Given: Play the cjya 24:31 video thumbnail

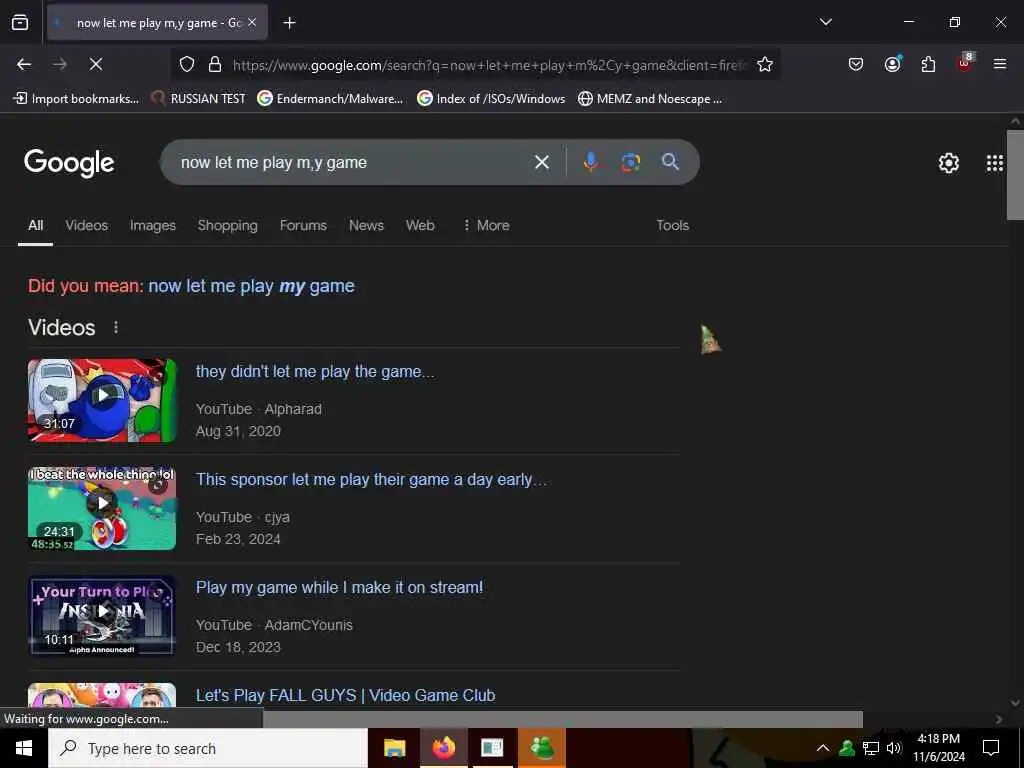Looking at the screenshot, I should [x=102, y=508].
